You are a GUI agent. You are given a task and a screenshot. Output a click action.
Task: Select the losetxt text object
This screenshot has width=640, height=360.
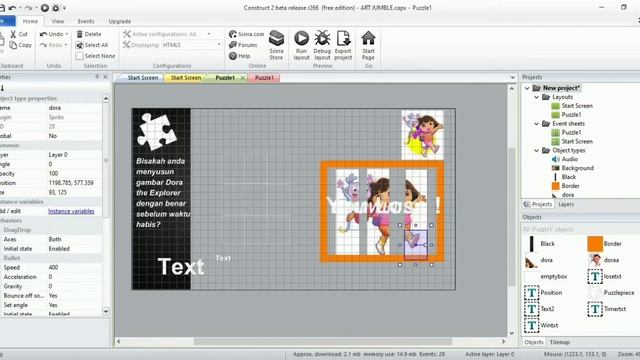tap(604, 276)
